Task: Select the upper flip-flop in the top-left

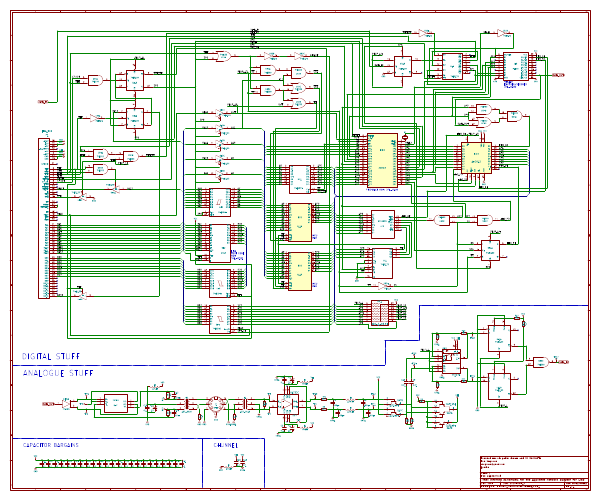Action: tap(132, 81)
